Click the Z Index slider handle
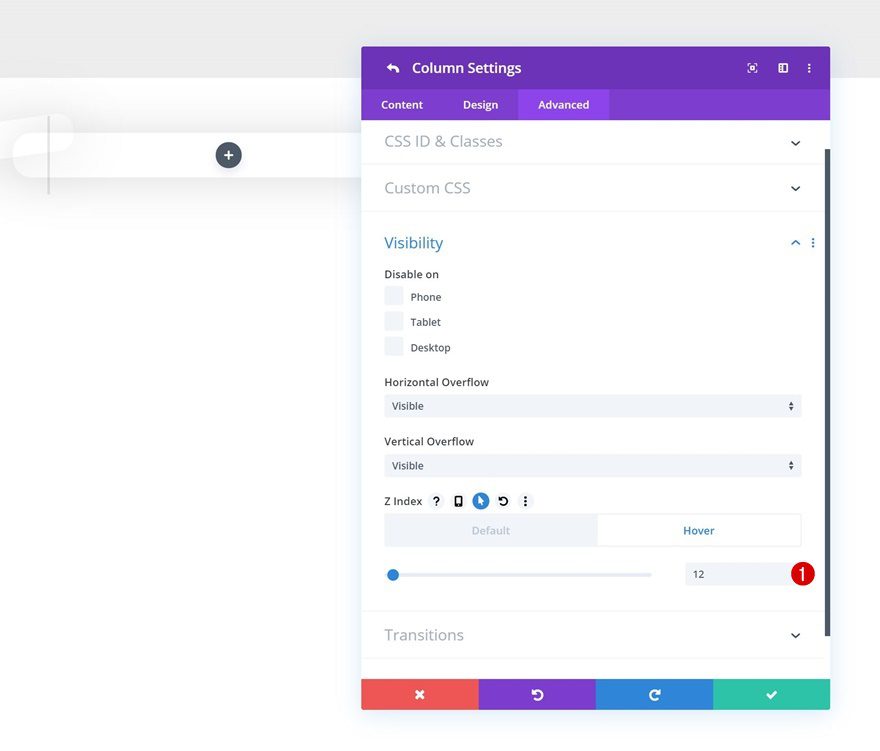 [392, 574]
